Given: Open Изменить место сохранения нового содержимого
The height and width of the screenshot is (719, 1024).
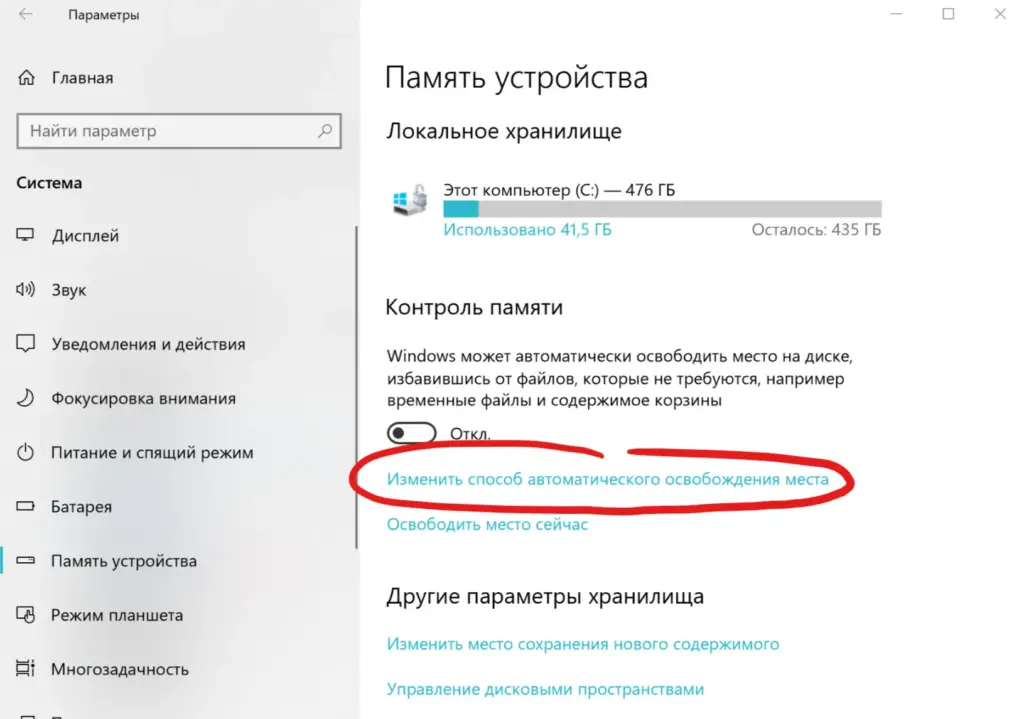Looking at the screenshot, I should 583,644.
